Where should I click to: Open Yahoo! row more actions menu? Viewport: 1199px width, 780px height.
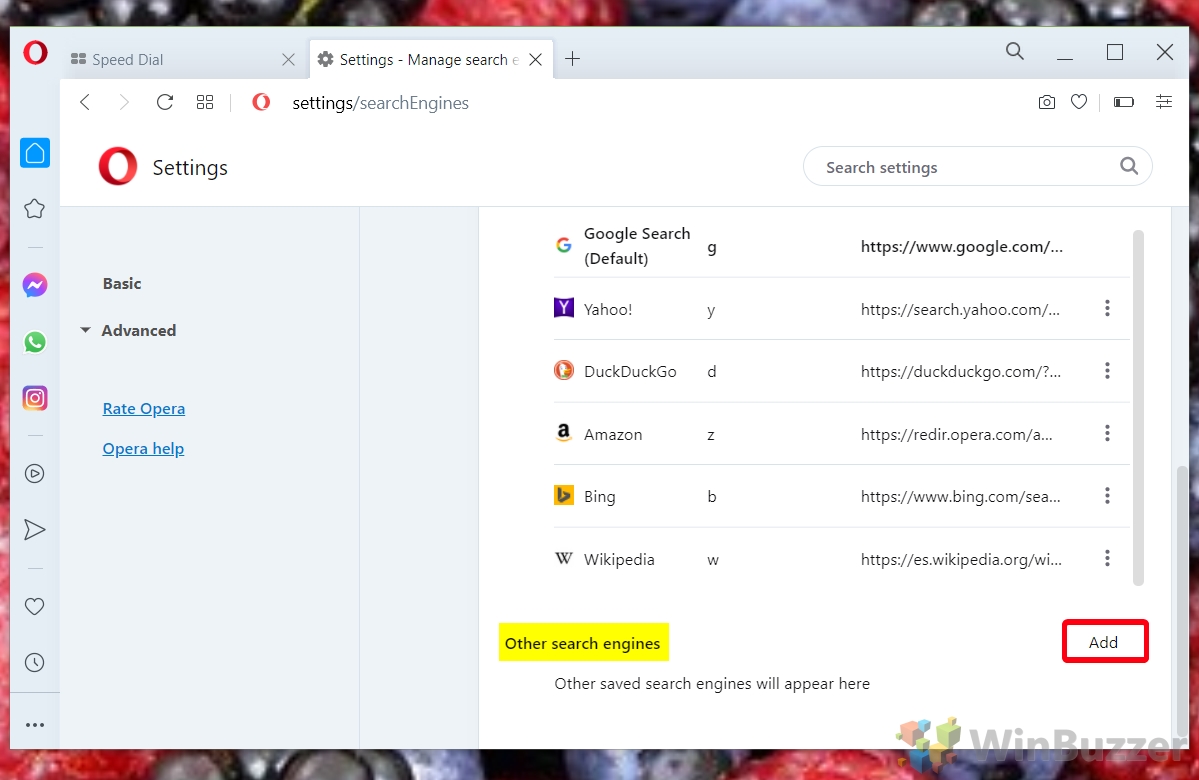pyautogui.click(x=1107, y=308)
